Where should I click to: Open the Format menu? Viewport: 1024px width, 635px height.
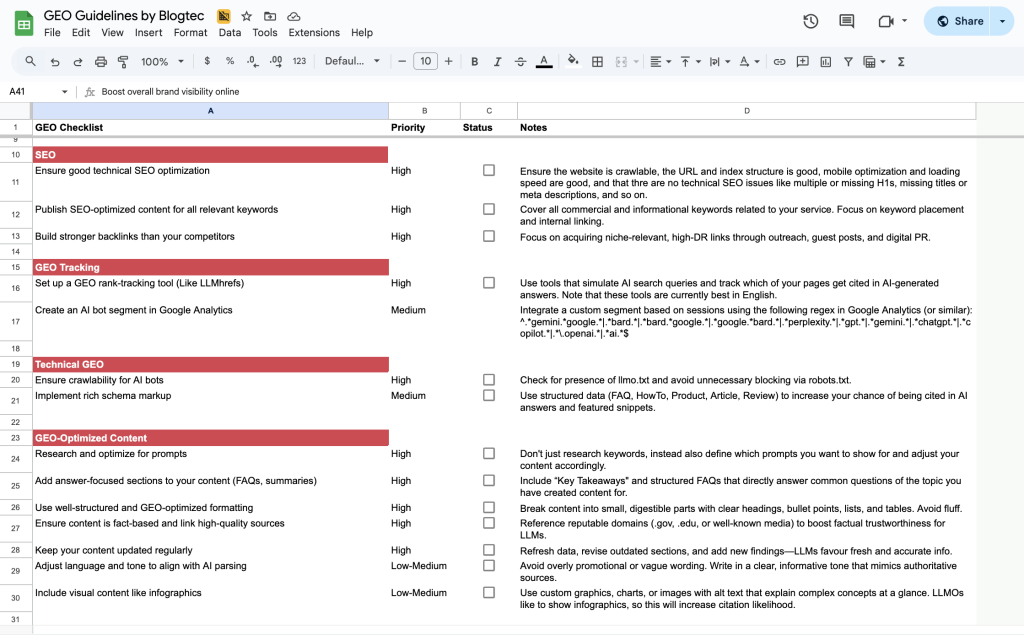190,33
